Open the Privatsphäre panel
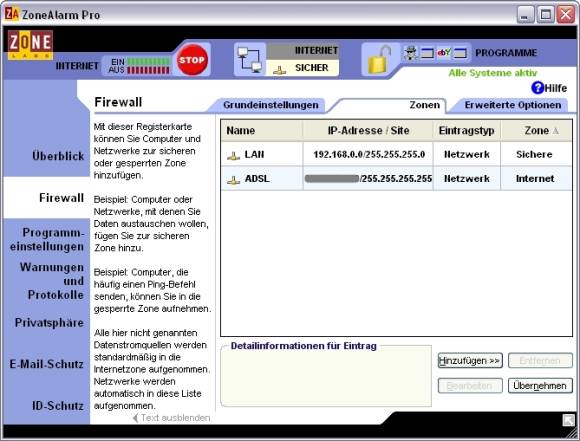The width and height of the screenshot is (580, 441). [x=49, y=323]
